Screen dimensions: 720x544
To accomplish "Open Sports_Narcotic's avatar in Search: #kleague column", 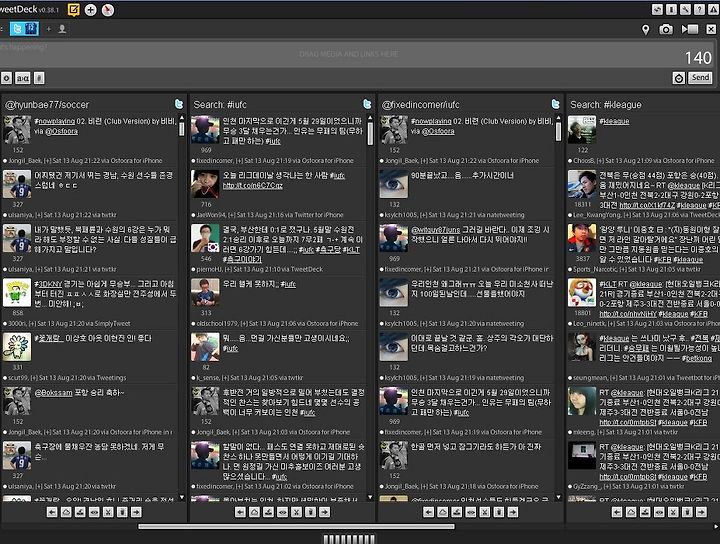I will coord(582,238).
